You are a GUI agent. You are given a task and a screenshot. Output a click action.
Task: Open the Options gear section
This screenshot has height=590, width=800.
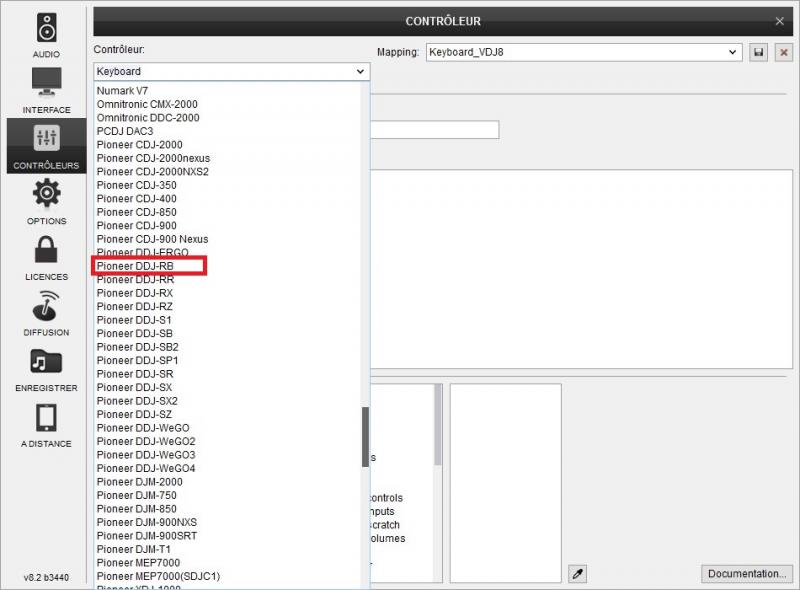(x=46, y=201)
